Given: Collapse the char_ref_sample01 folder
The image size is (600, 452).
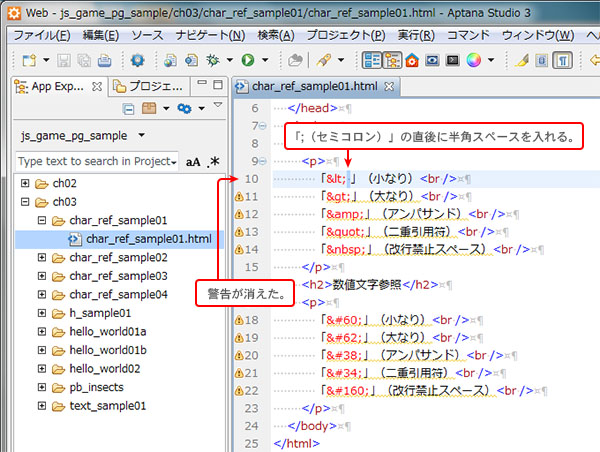Looking at the screenshot, I should [42, 220].
